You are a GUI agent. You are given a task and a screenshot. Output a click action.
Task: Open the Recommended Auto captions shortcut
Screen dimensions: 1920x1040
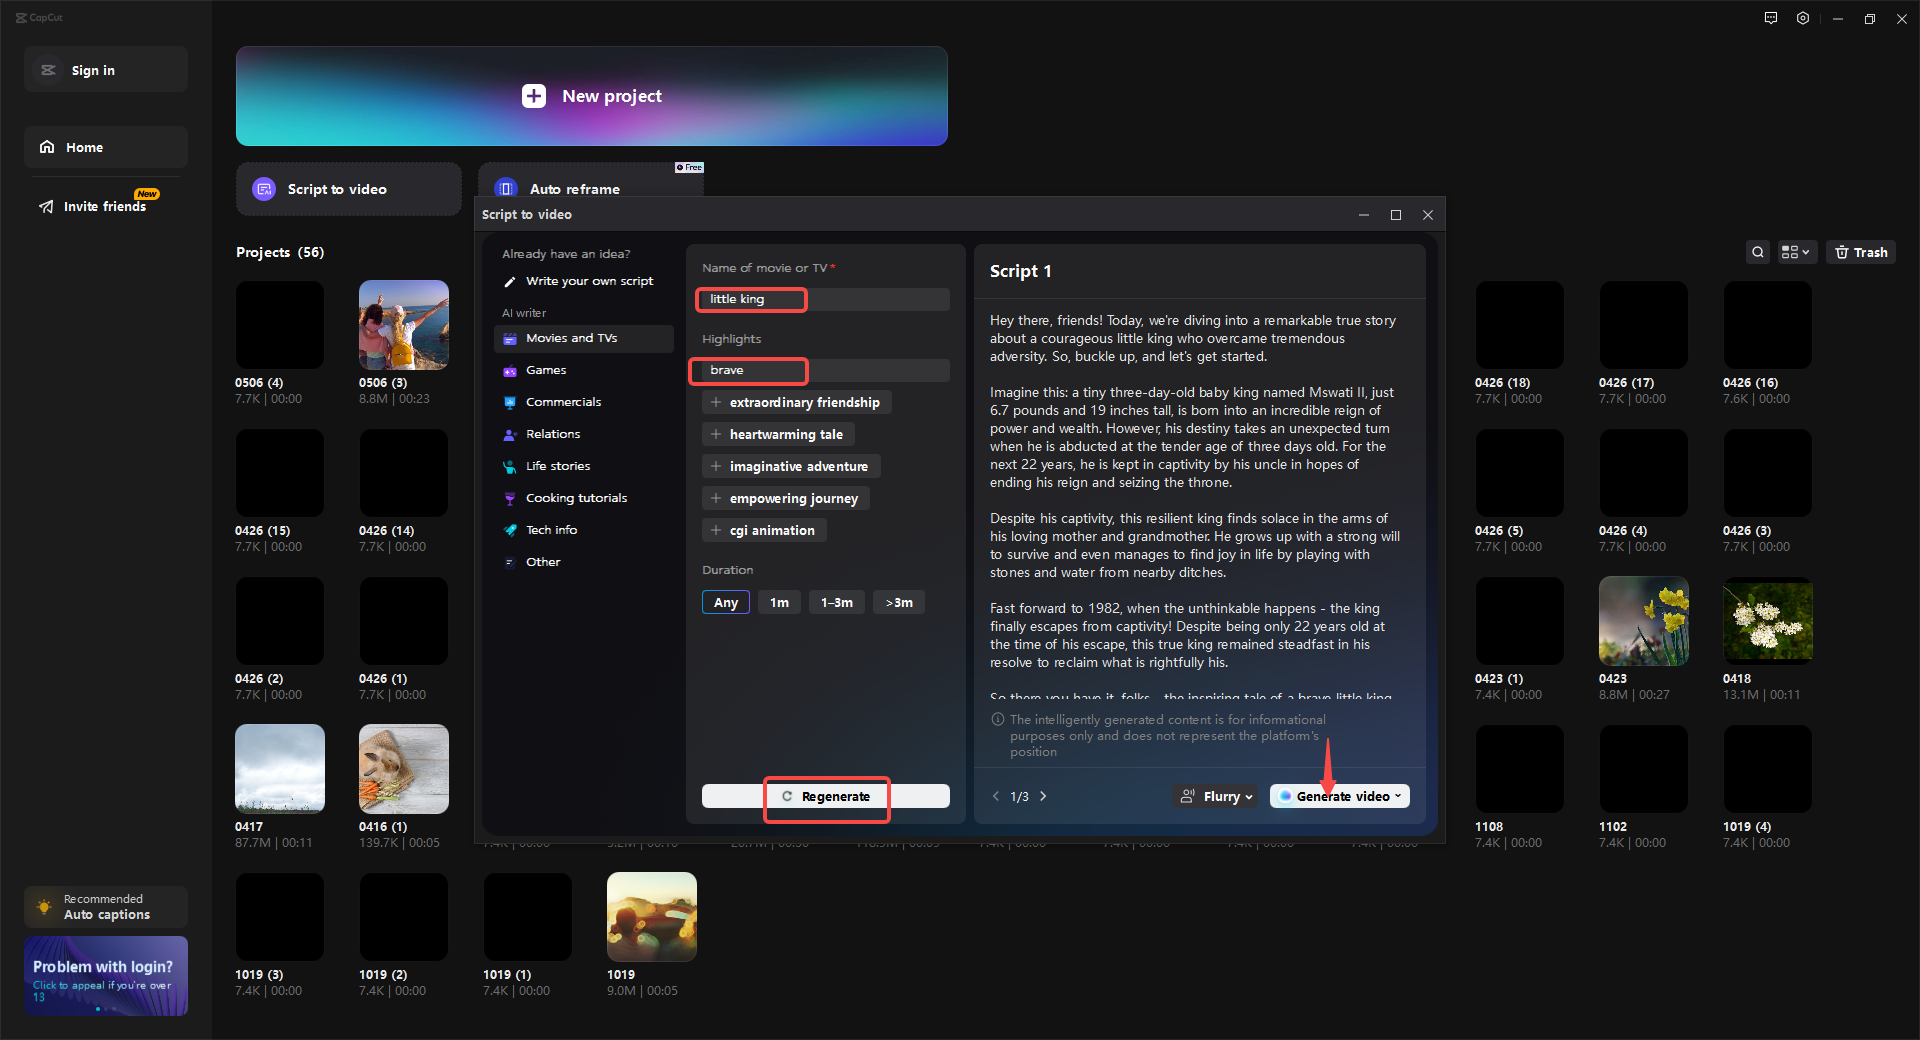tap(106, 907)
